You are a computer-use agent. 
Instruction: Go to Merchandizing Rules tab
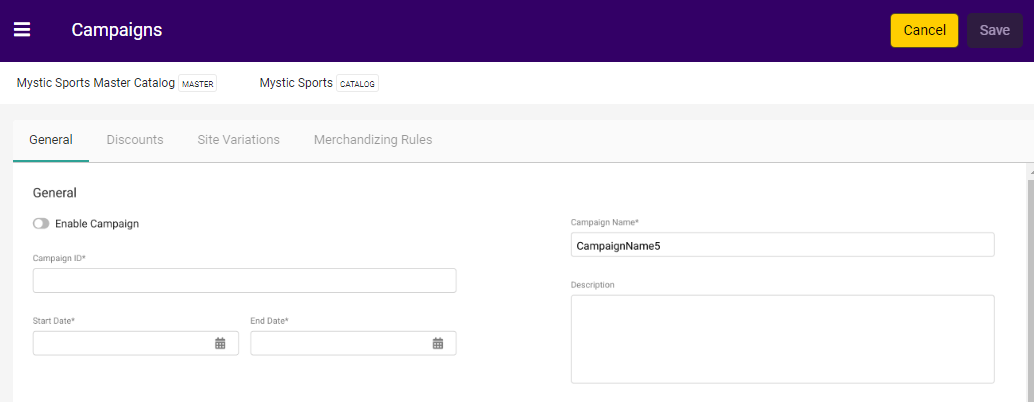point(373,140)
